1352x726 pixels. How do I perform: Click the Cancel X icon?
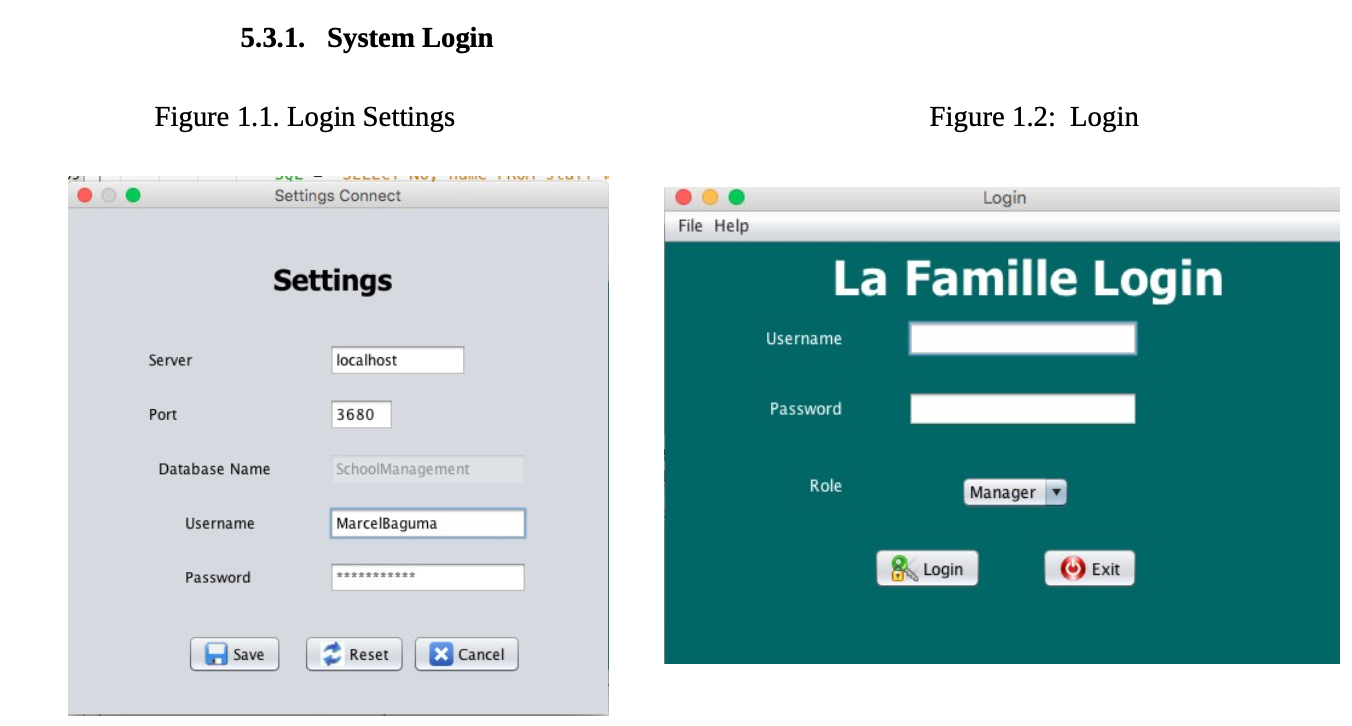click(441, 654)
